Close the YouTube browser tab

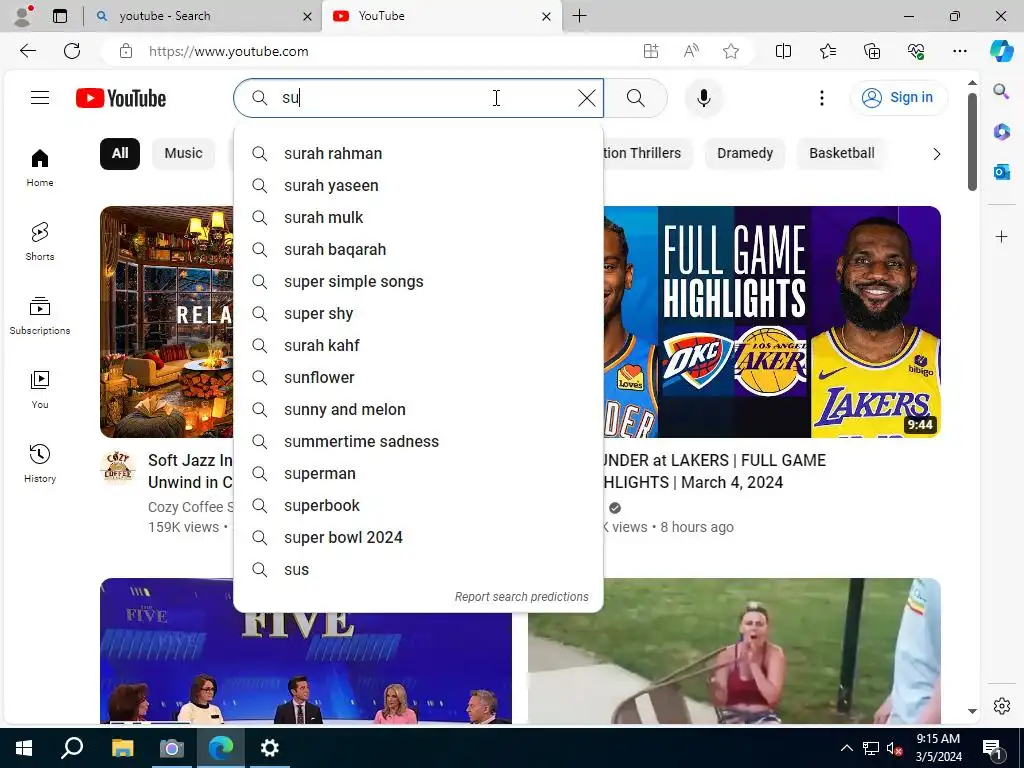click(547, 16)
